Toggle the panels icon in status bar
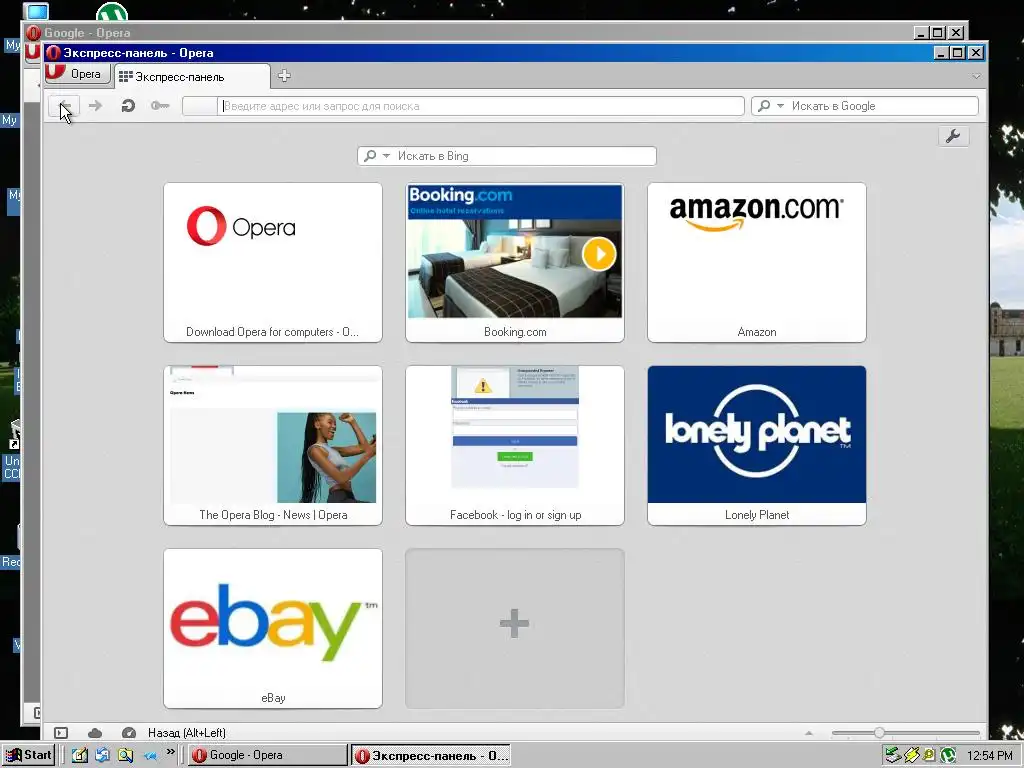The height and width of the screenshot is (768, 1024). [61, 733]
